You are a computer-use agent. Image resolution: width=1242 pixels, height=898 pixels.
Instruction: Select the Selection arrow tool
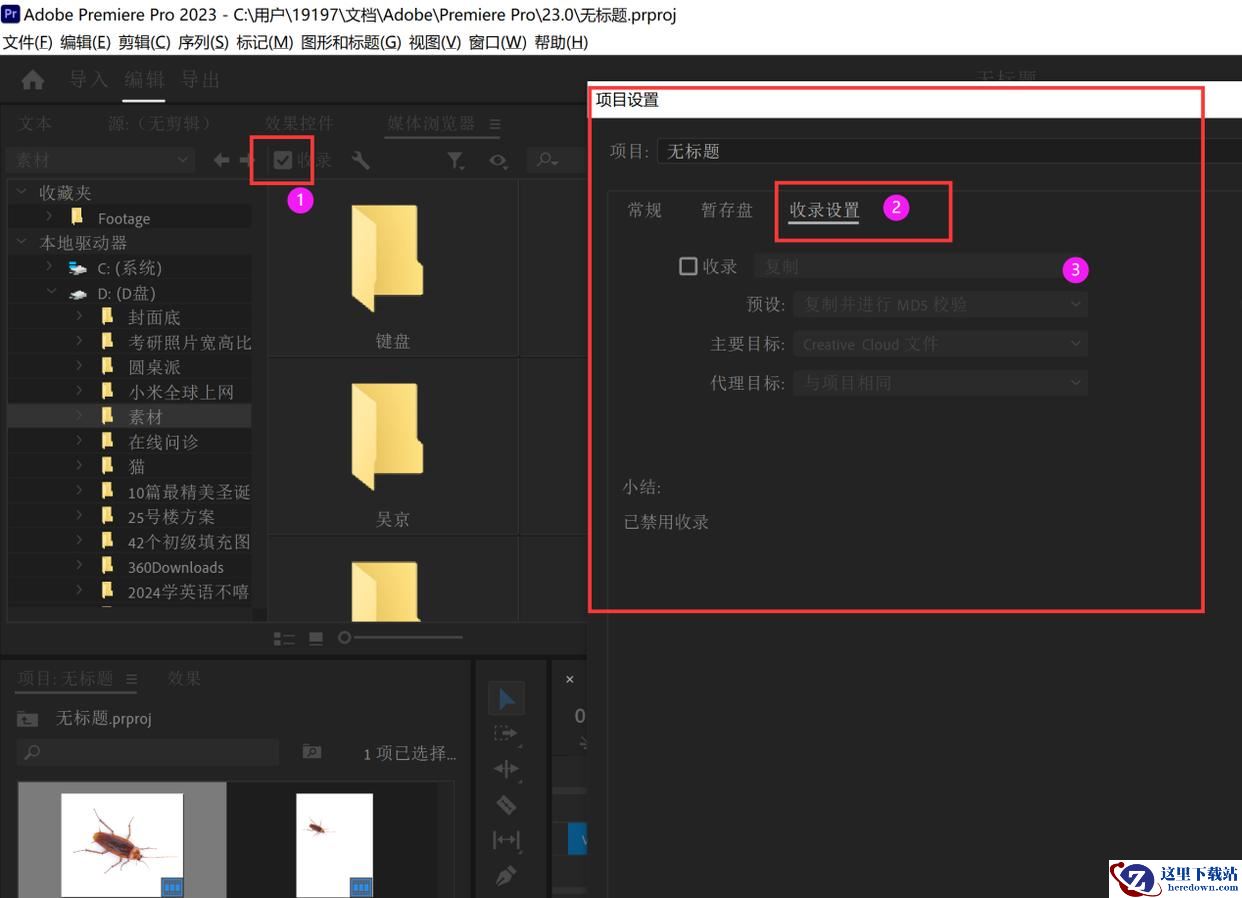coord(506,698)
